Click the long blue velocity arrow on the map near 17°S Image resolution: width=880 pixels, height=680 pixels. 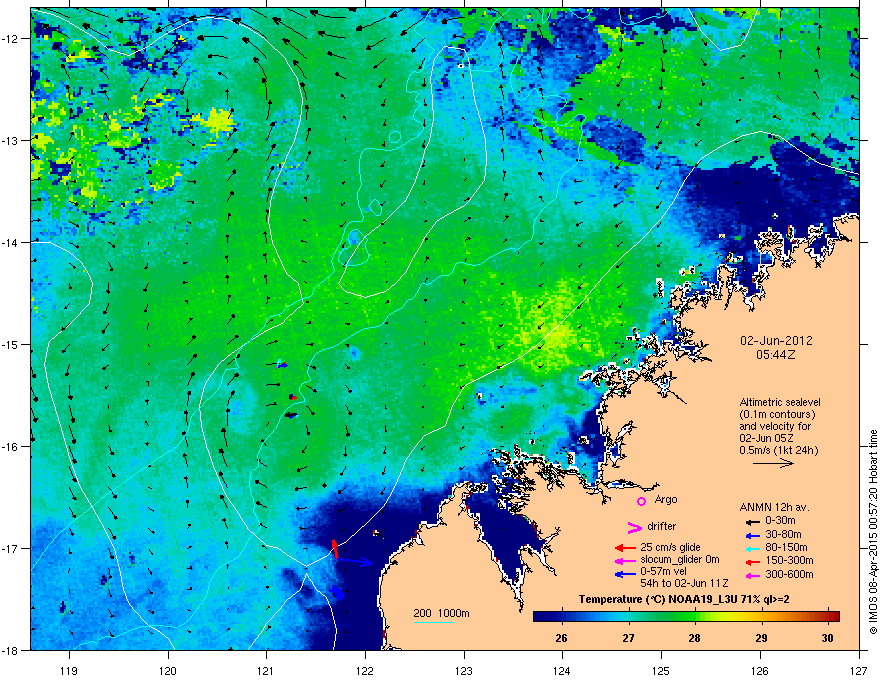tap(356, 561)
